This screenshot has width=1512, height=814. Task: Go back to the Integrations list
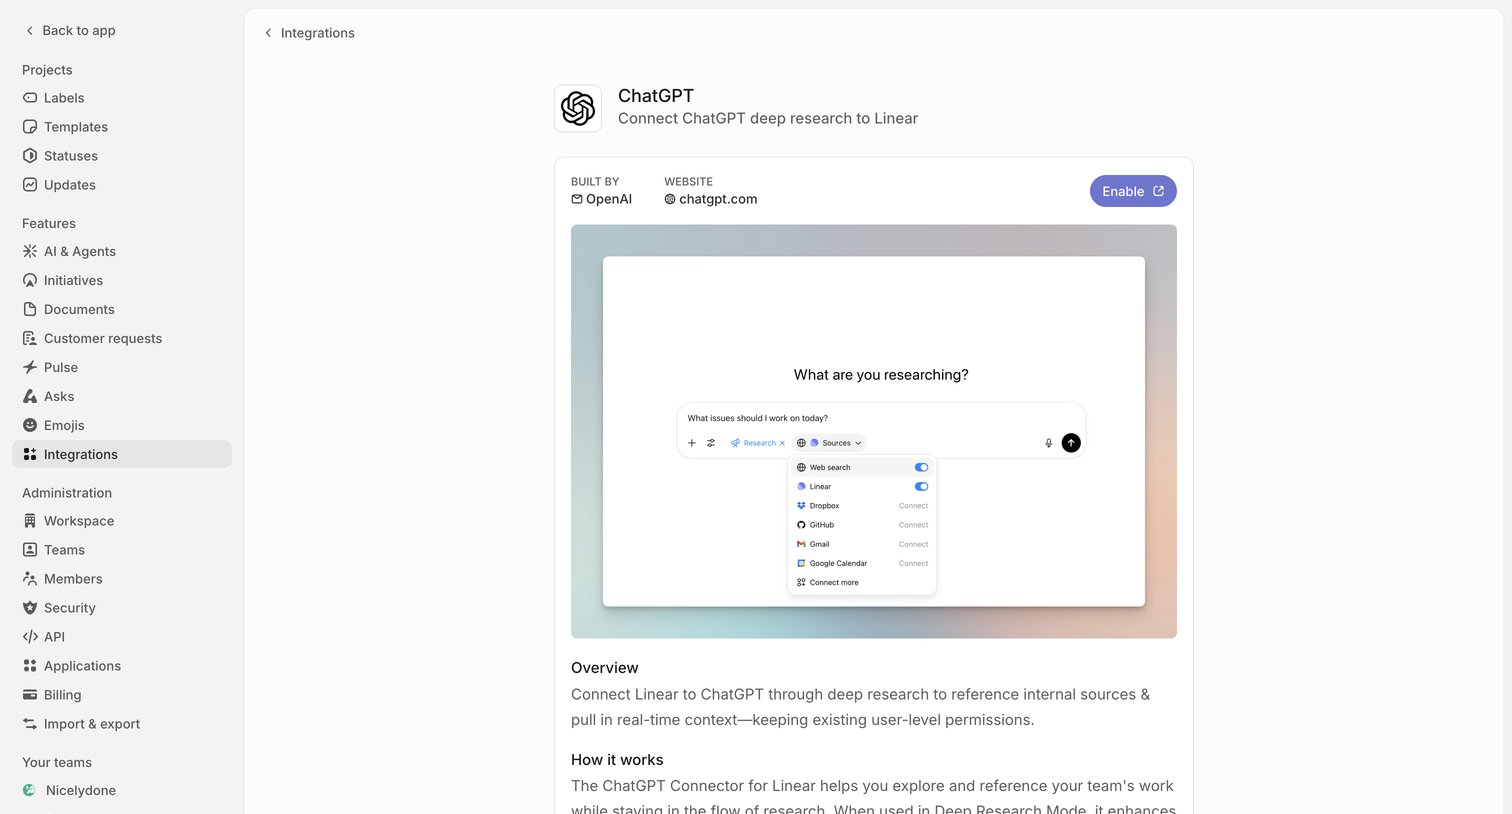309,33
